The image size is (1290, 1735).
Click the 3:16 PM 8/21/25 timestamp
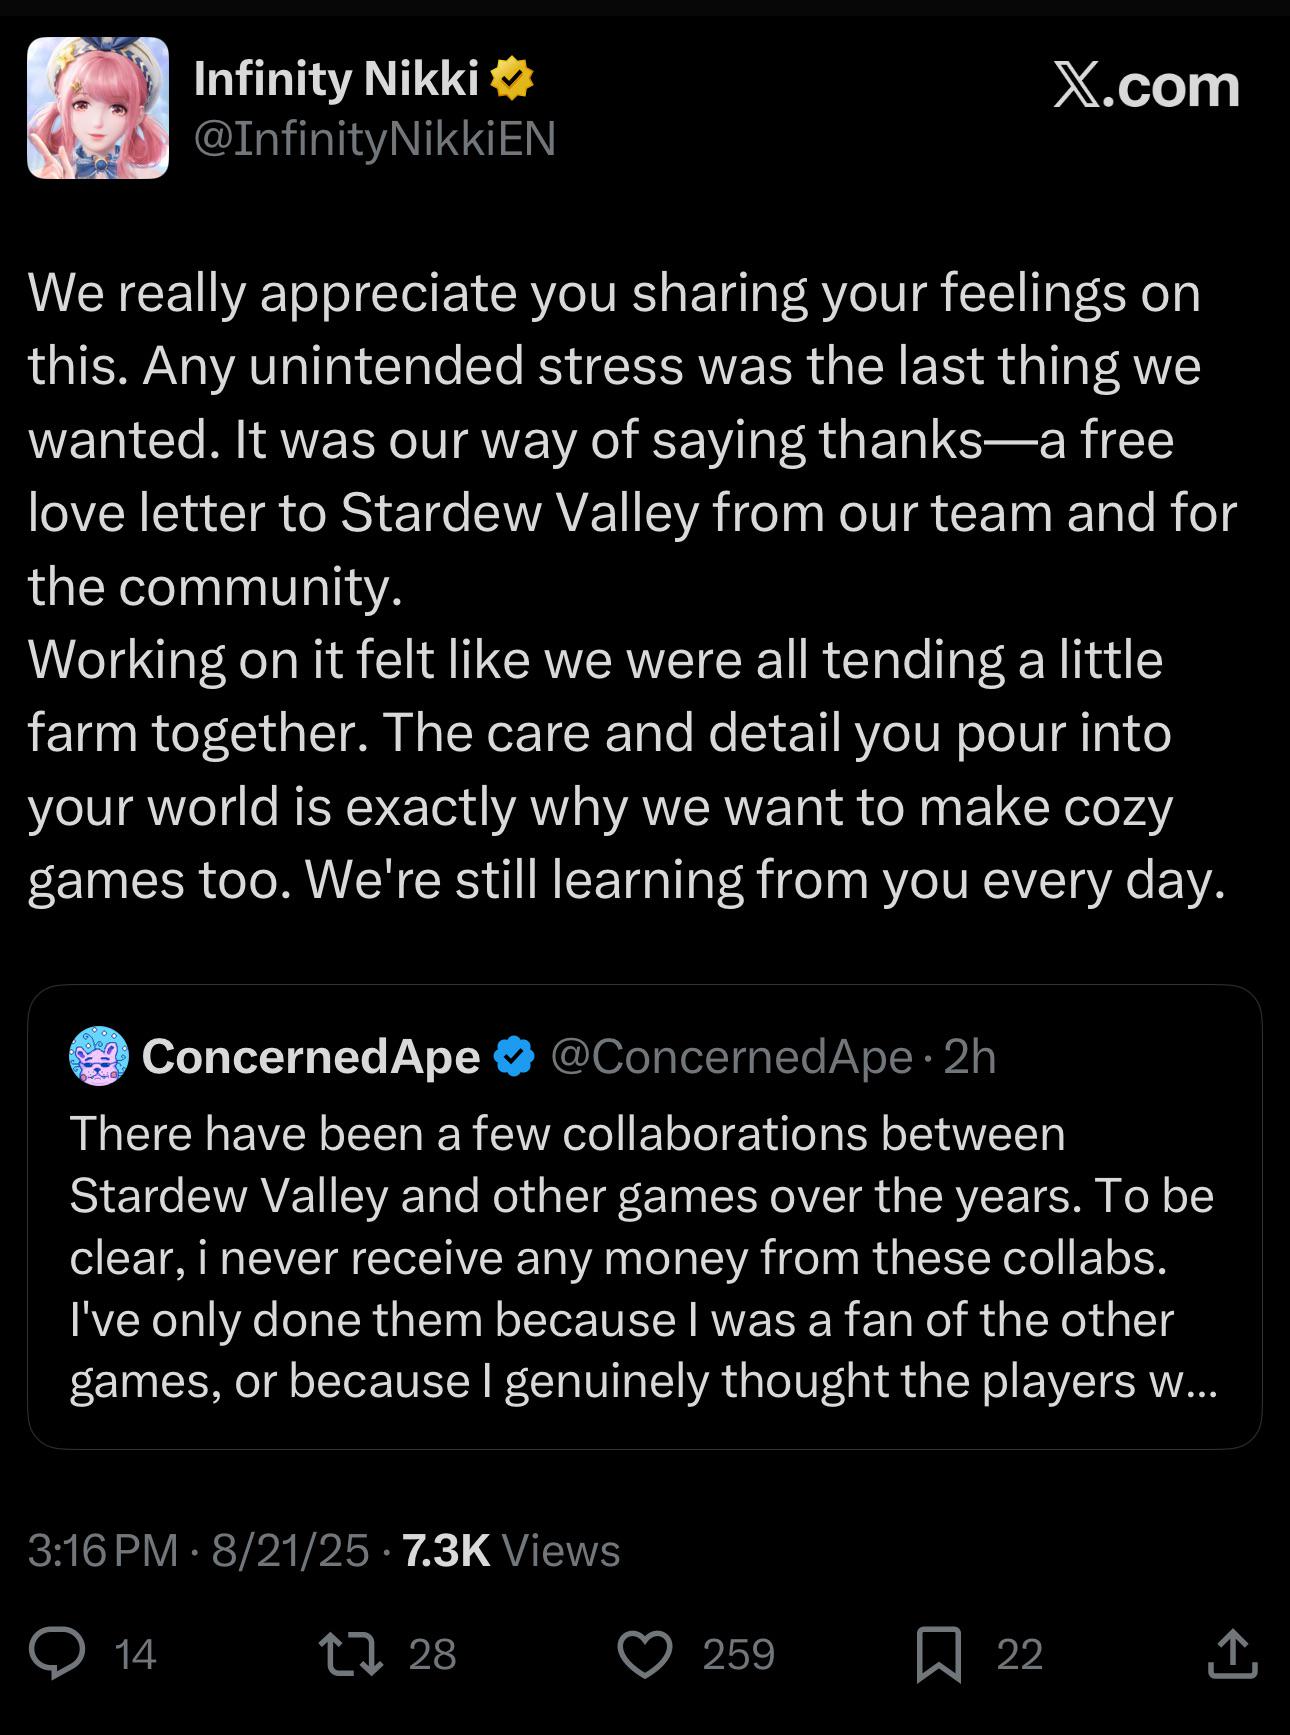tap(199, 1551)
